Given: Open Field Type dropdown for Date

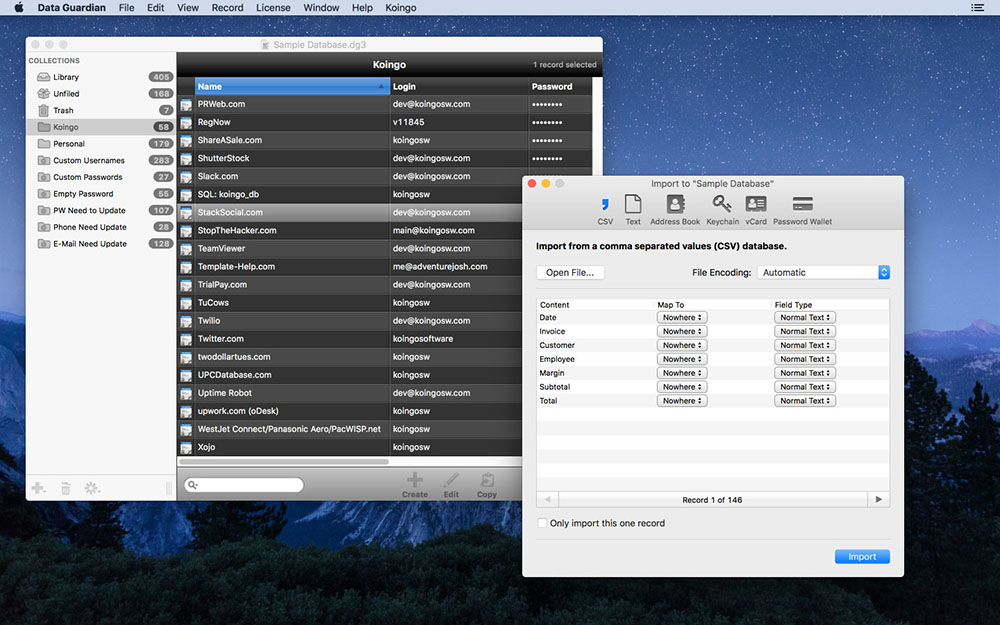Looking at the screenshot, I should (x=805, y=318).
